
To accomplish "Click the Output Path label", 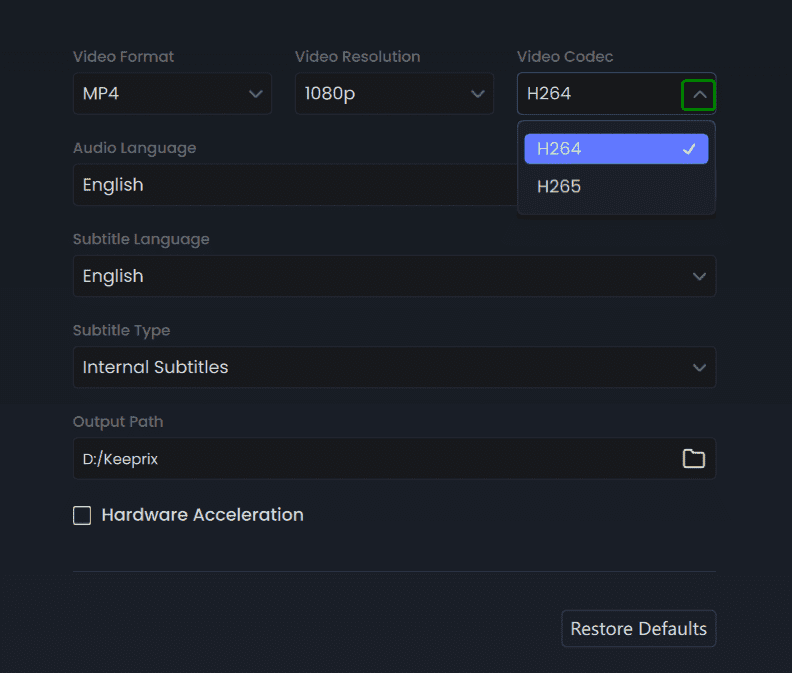I will click(x=118, y=422).
